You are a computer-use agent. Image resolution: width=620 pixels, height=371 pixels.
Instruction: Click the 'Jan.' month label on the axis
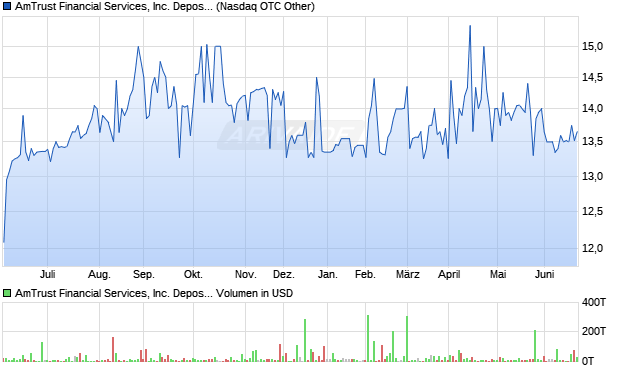point(327,274)
